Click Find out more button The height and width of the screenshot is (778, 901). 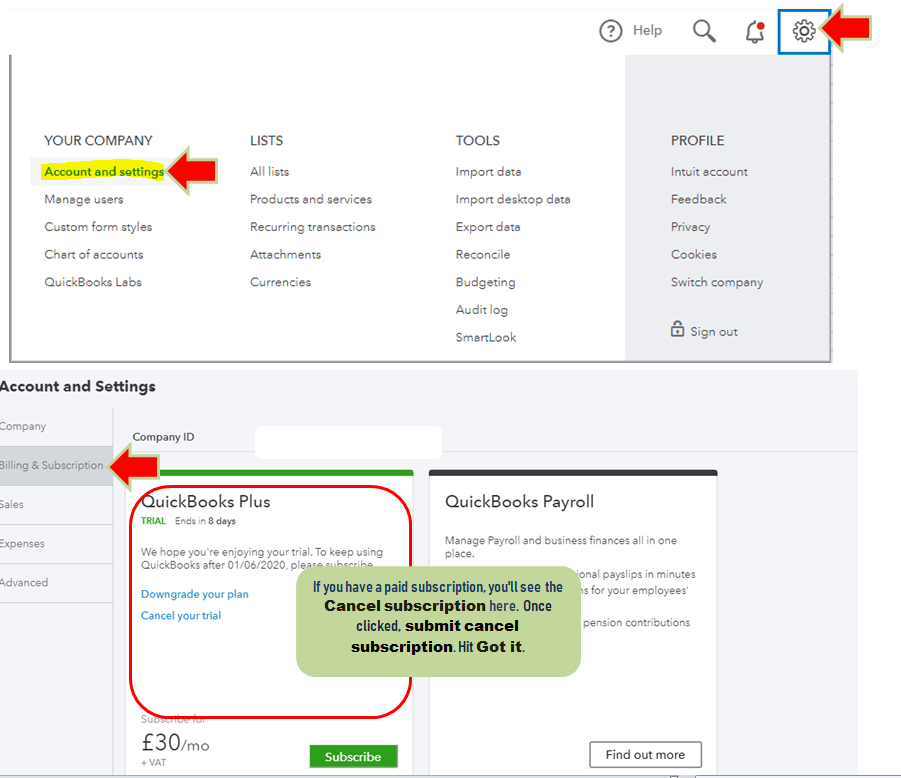click(x=645, y=754)
